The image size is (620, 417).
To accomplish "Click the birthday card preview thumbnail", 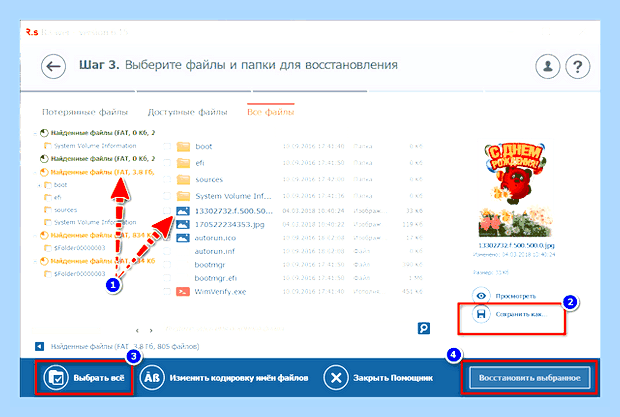I will click(x=515, y=190).
